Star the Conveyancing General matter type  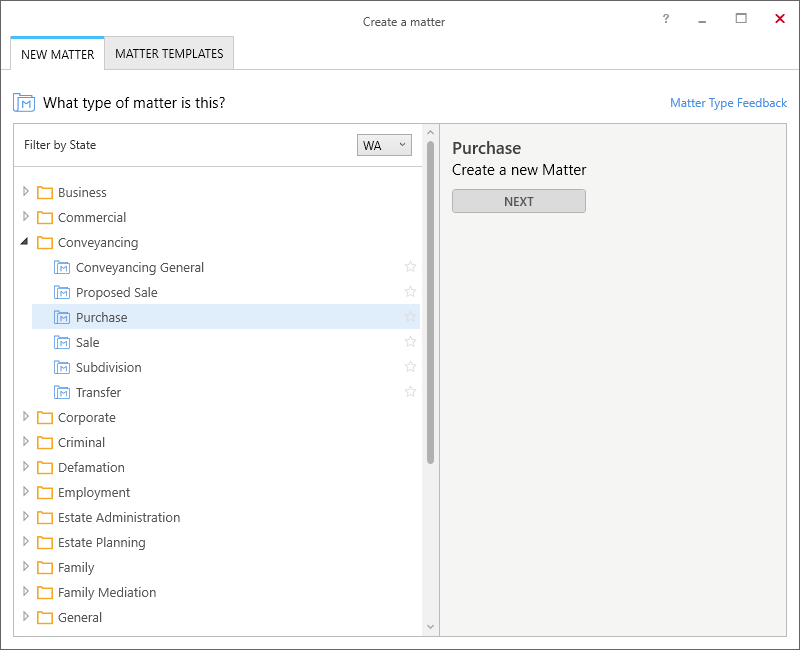(x=410, y=267)
